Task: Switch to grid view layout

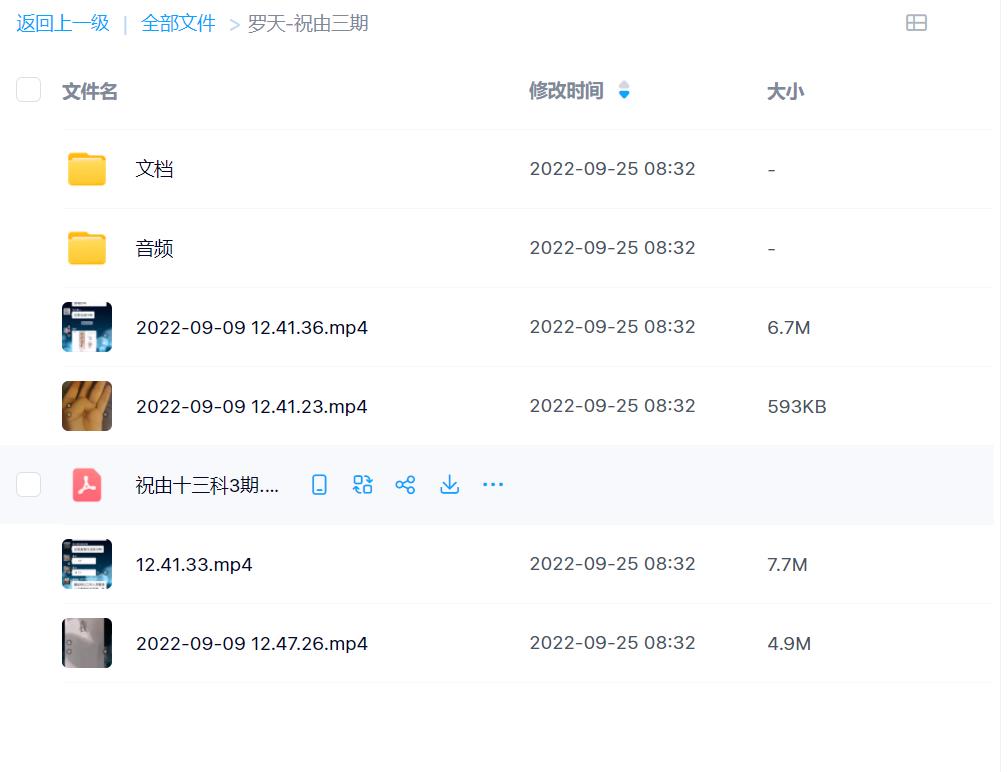Action: pyautogui.click(x=917, y=23)
